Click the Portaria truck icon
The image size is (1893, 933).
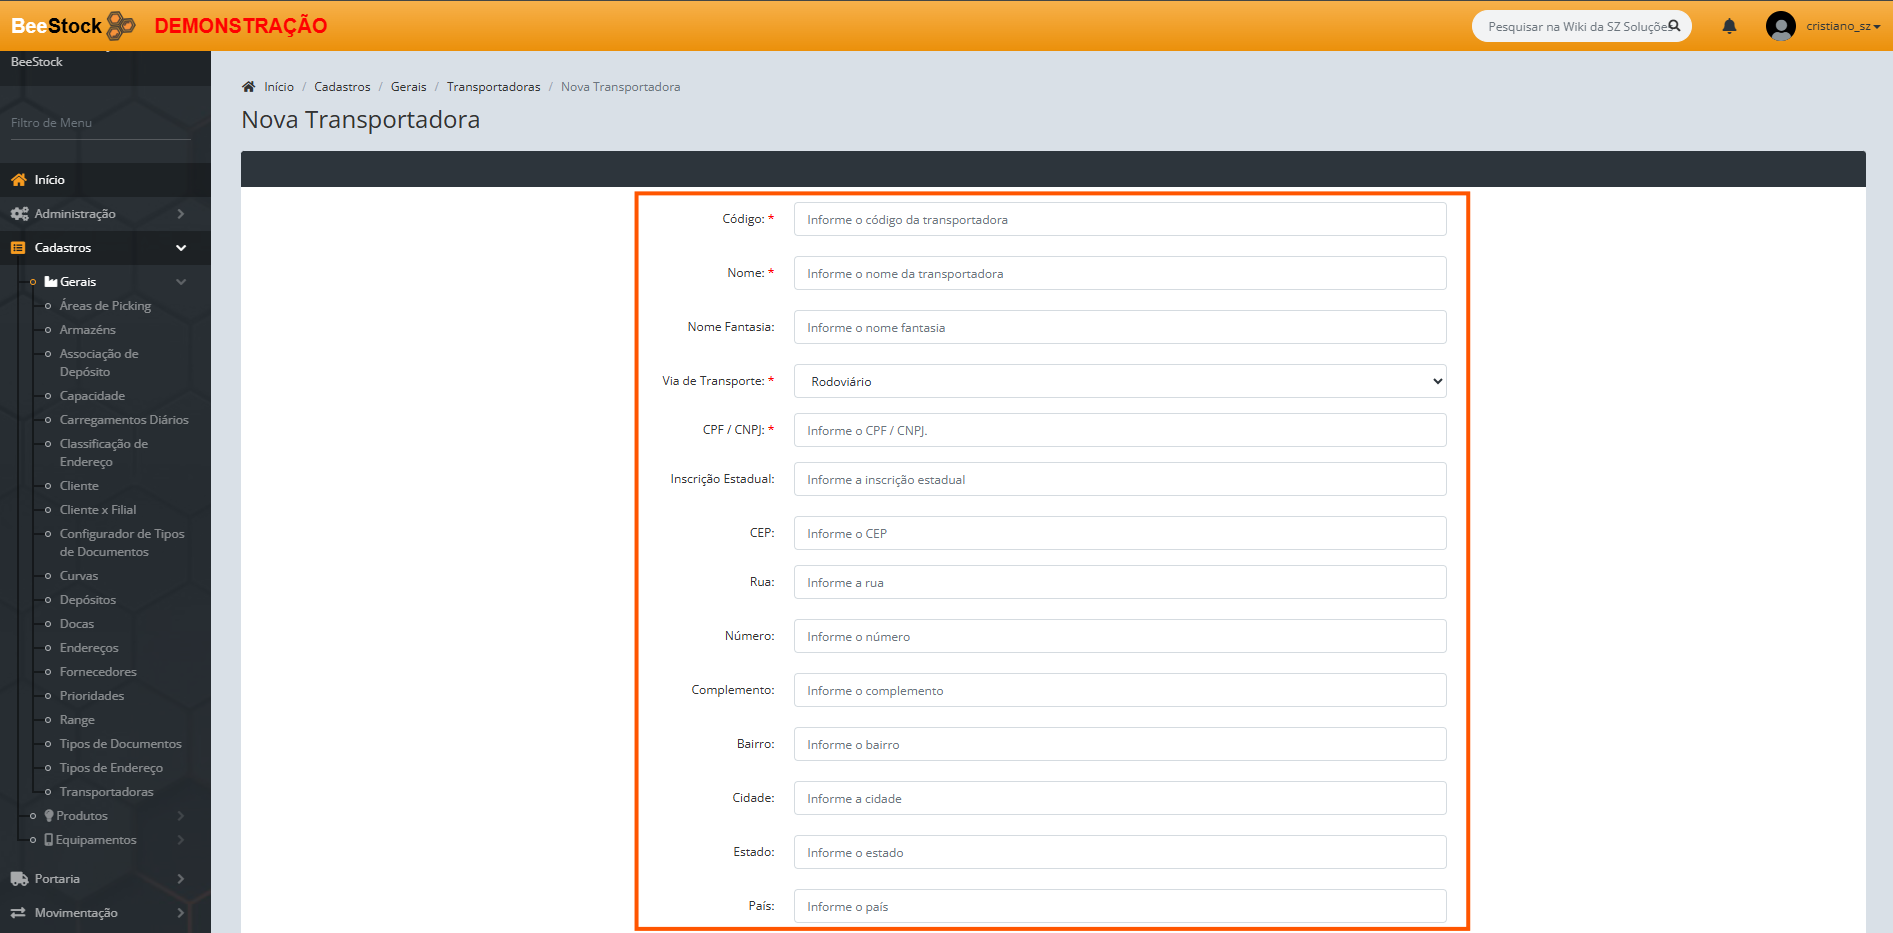pyautogui.click(x=19, y=879)
